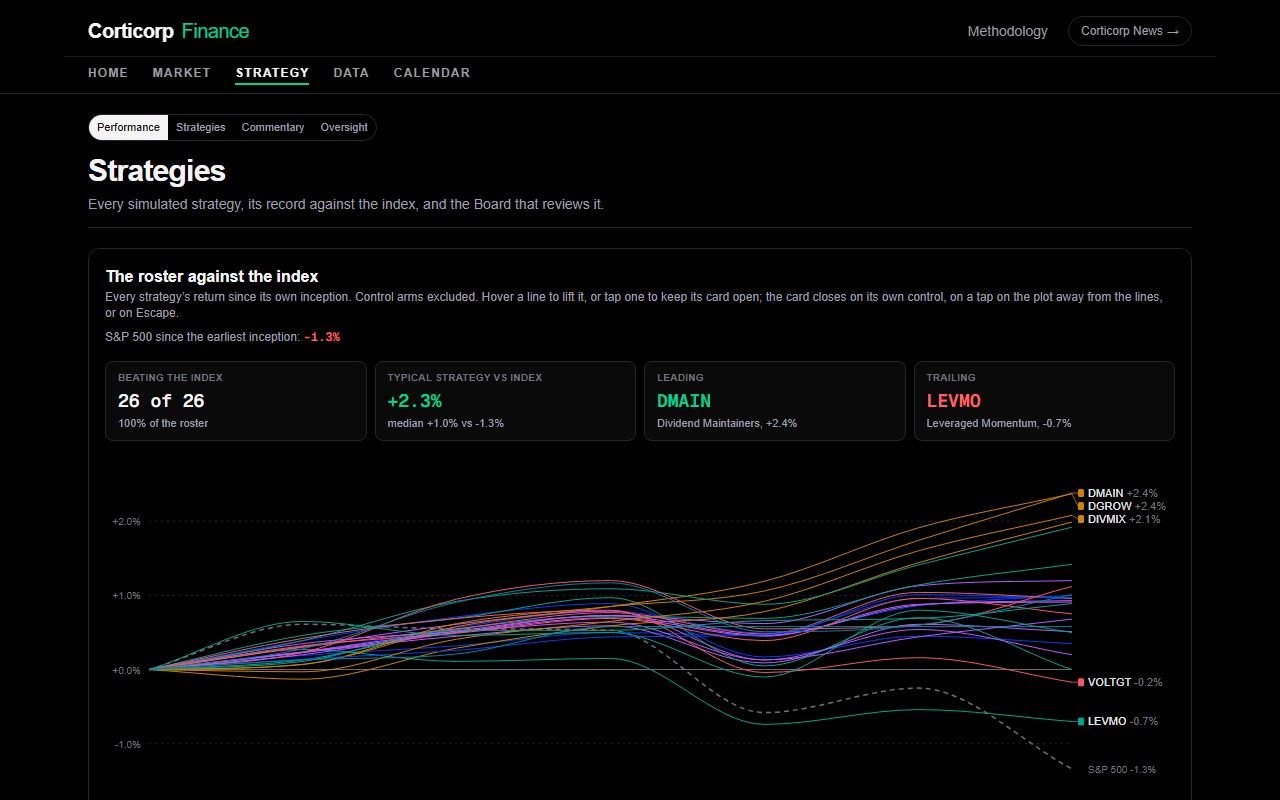This screenshot has width=1280, height=800.
Task: Select the STRATEGY nav tab
Action: (272, 73)
